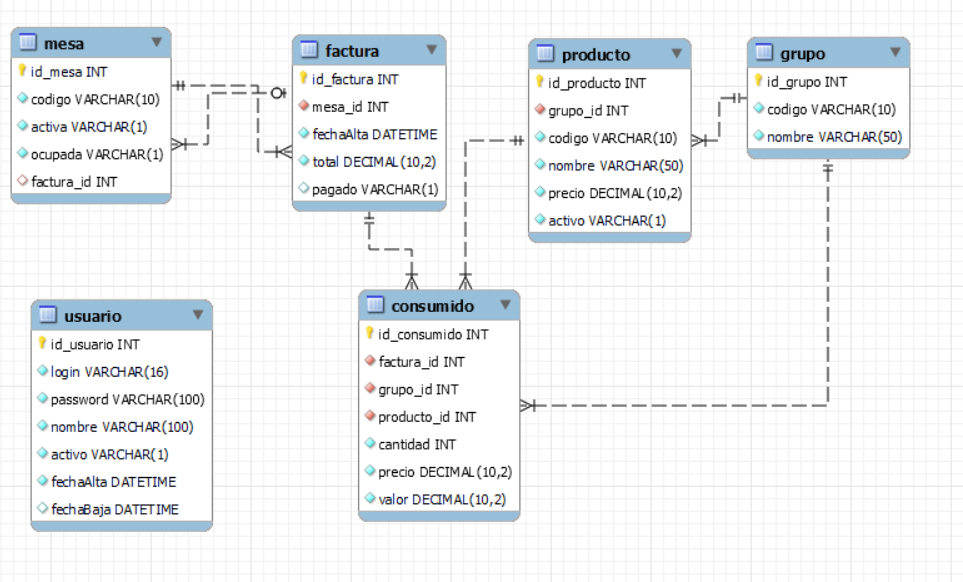This screenshot has height=582, width=963.
Task: Click the producto table icon
Action: coord(545,54)
